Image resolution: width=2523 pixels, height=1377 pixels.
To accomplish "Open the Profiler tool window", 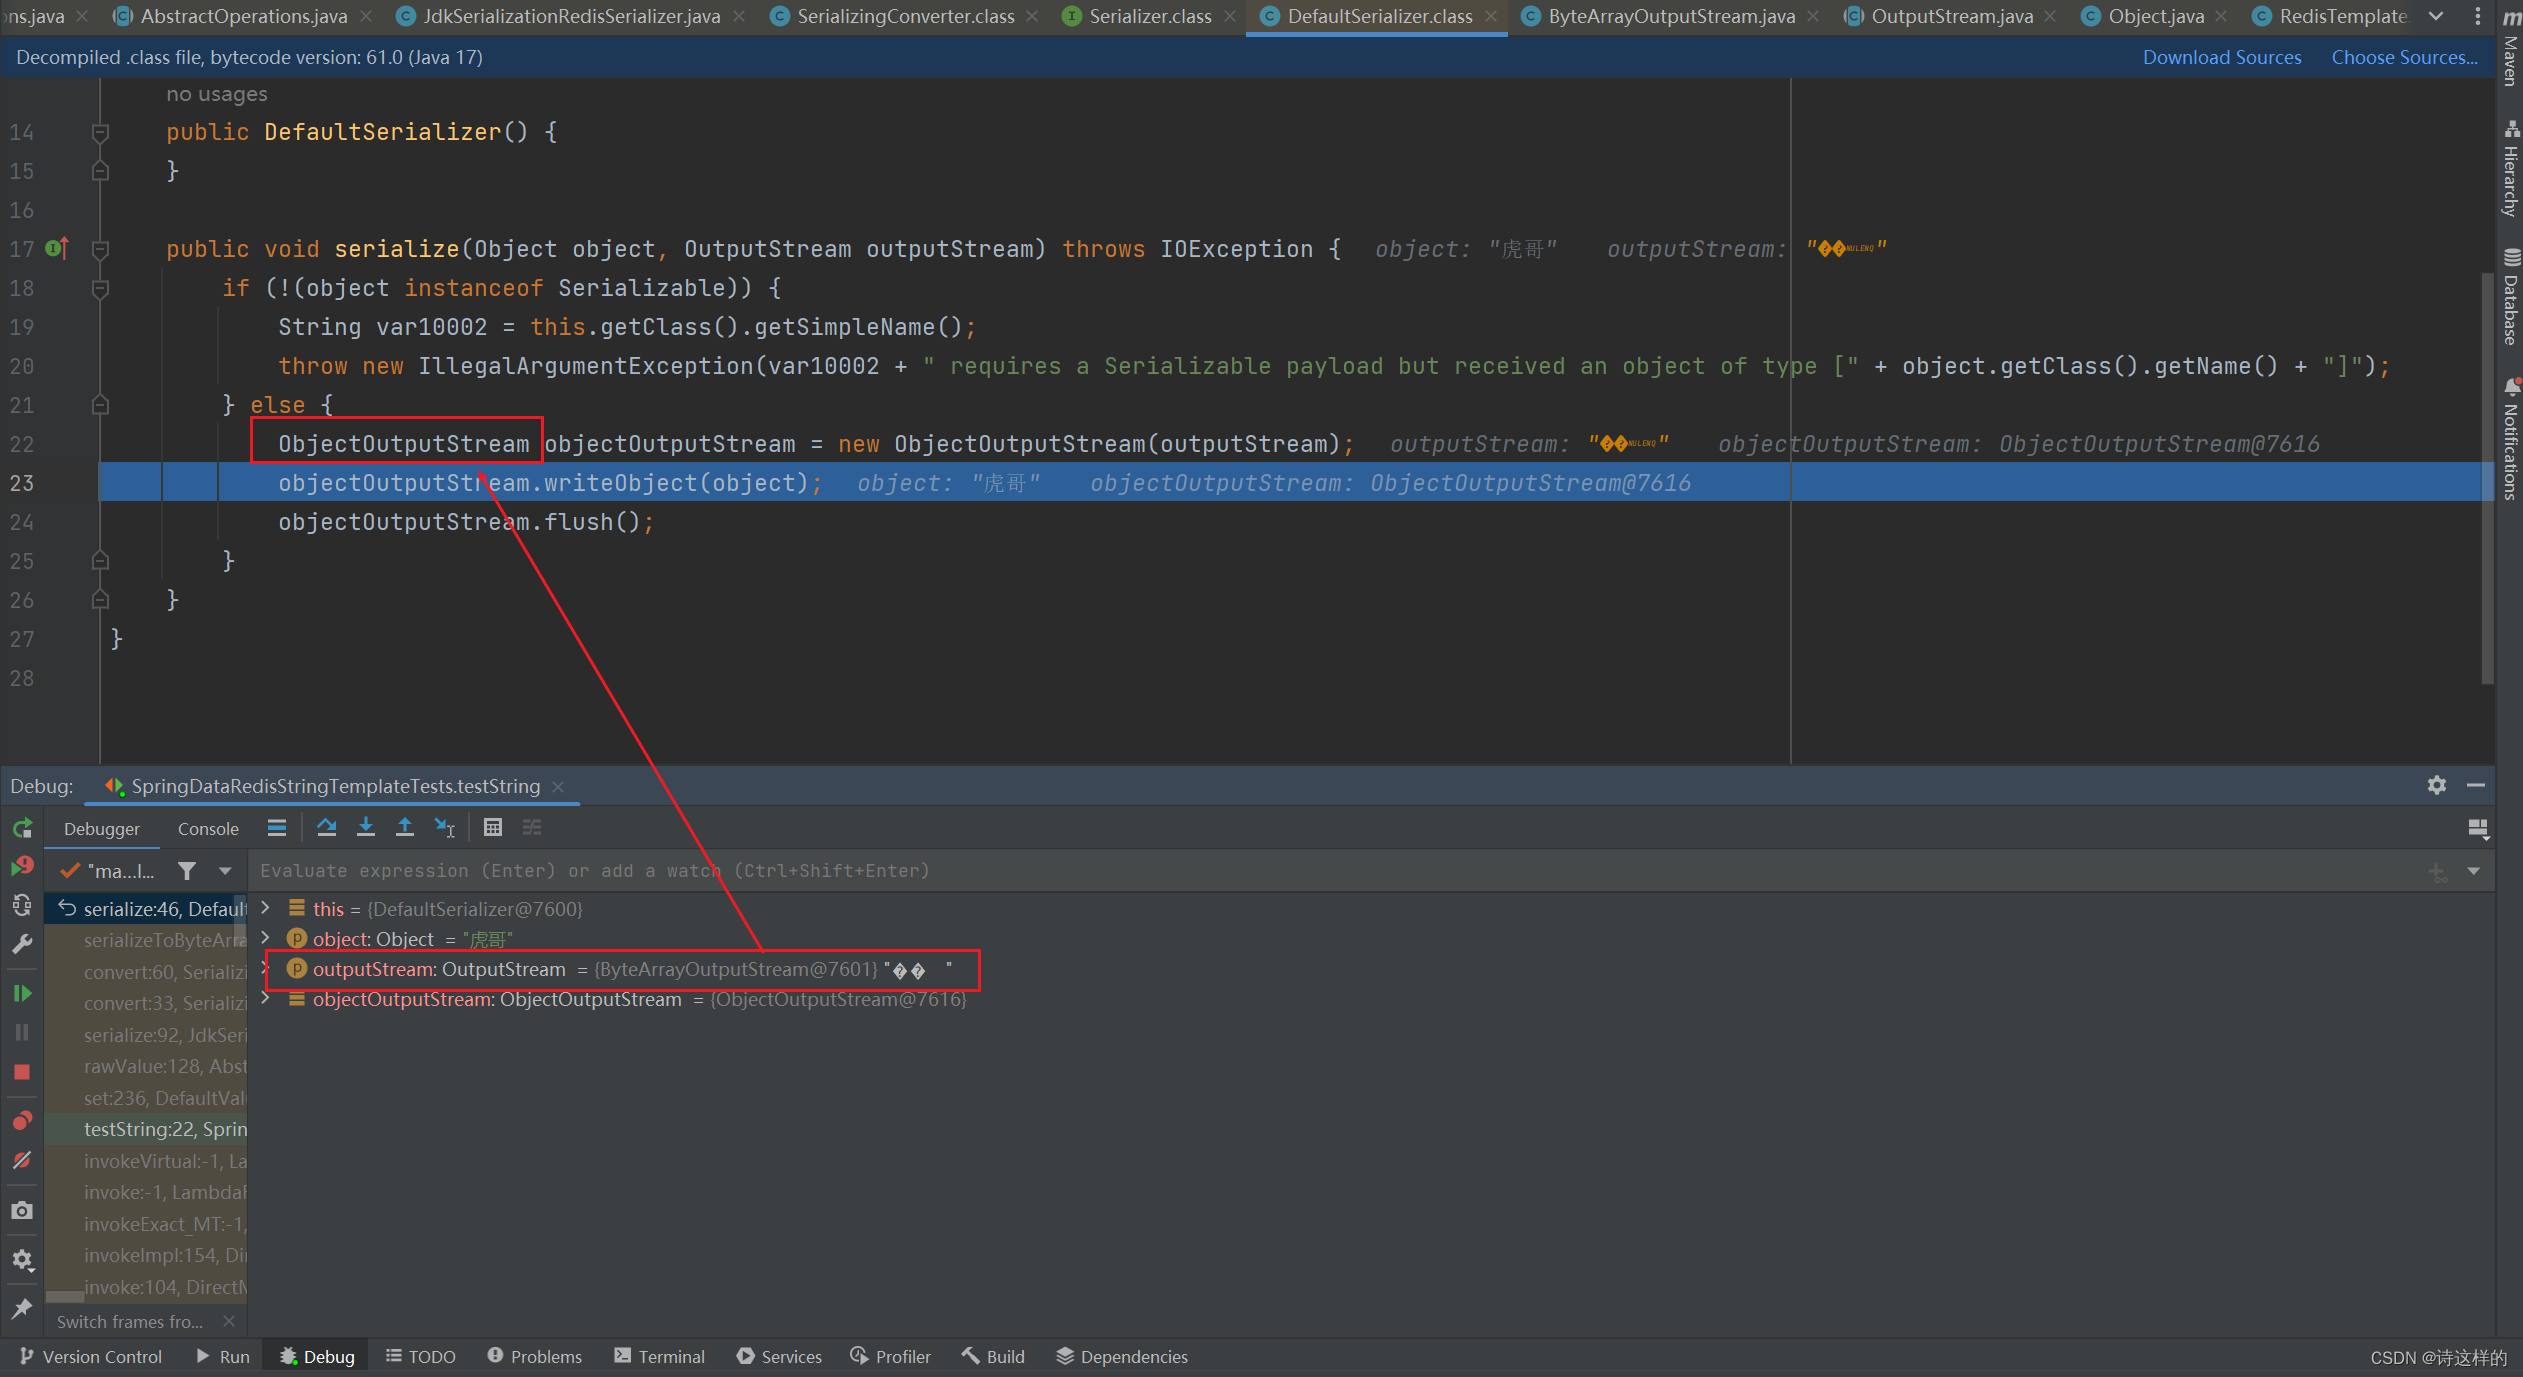I will point(890,1356).
